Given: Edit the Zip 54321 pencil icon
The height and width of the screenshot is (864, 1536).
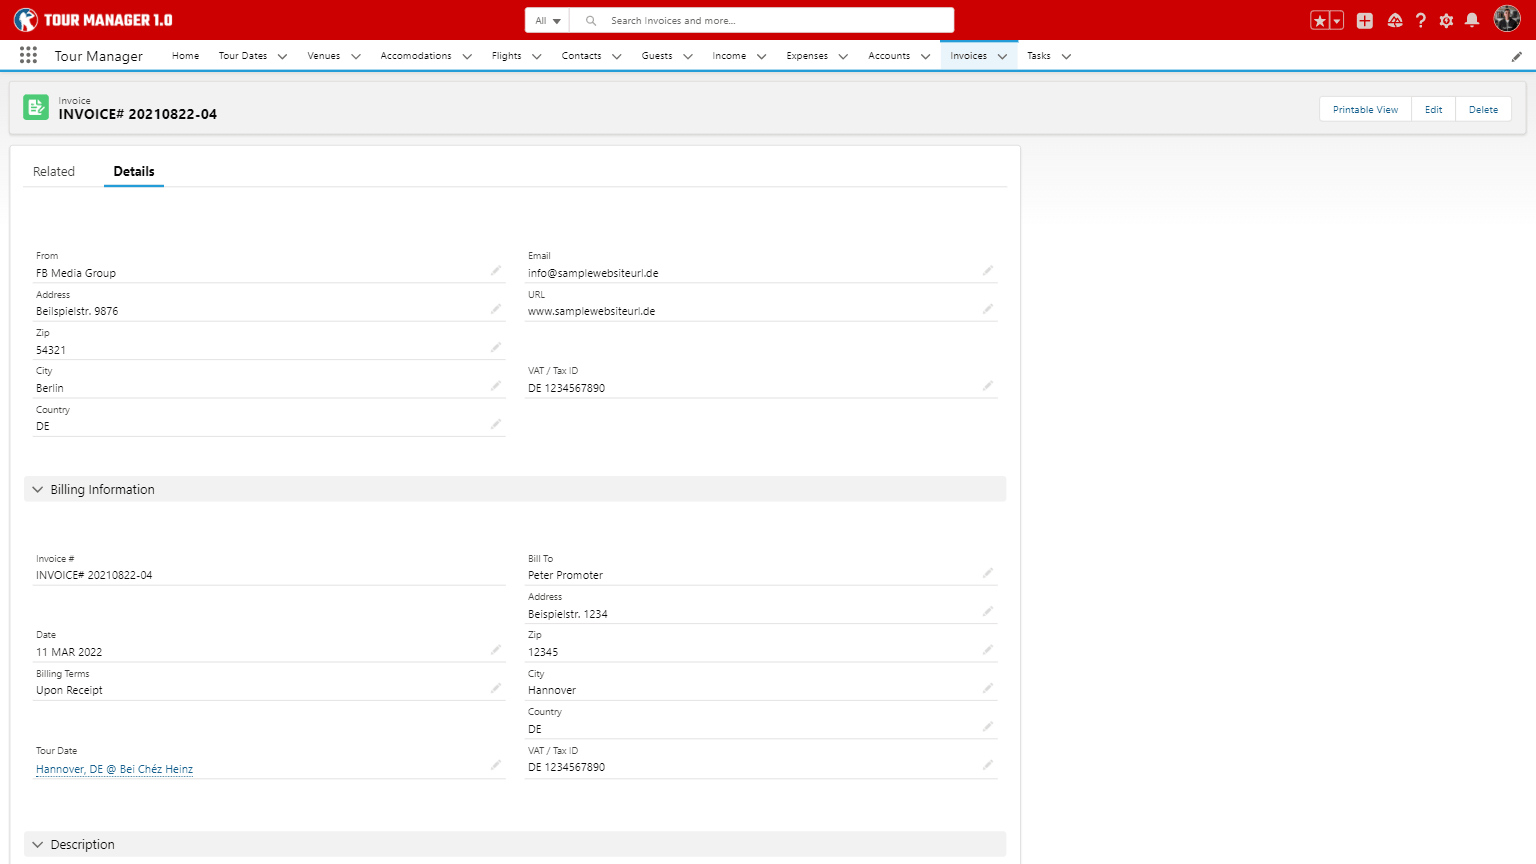Looking at the screenshot, I should [495, 347].
